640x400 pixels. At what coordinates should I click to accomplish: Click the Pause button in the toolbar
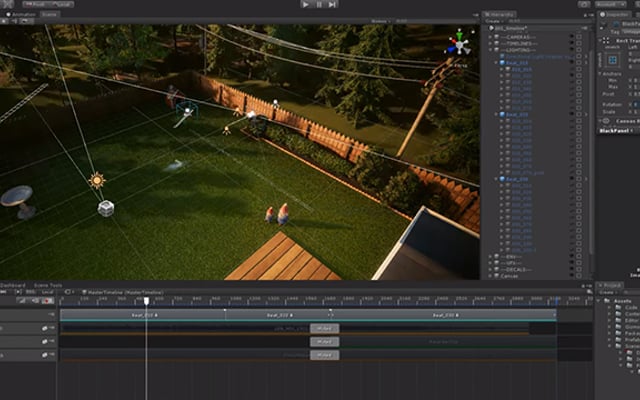(x=319, y=4)
